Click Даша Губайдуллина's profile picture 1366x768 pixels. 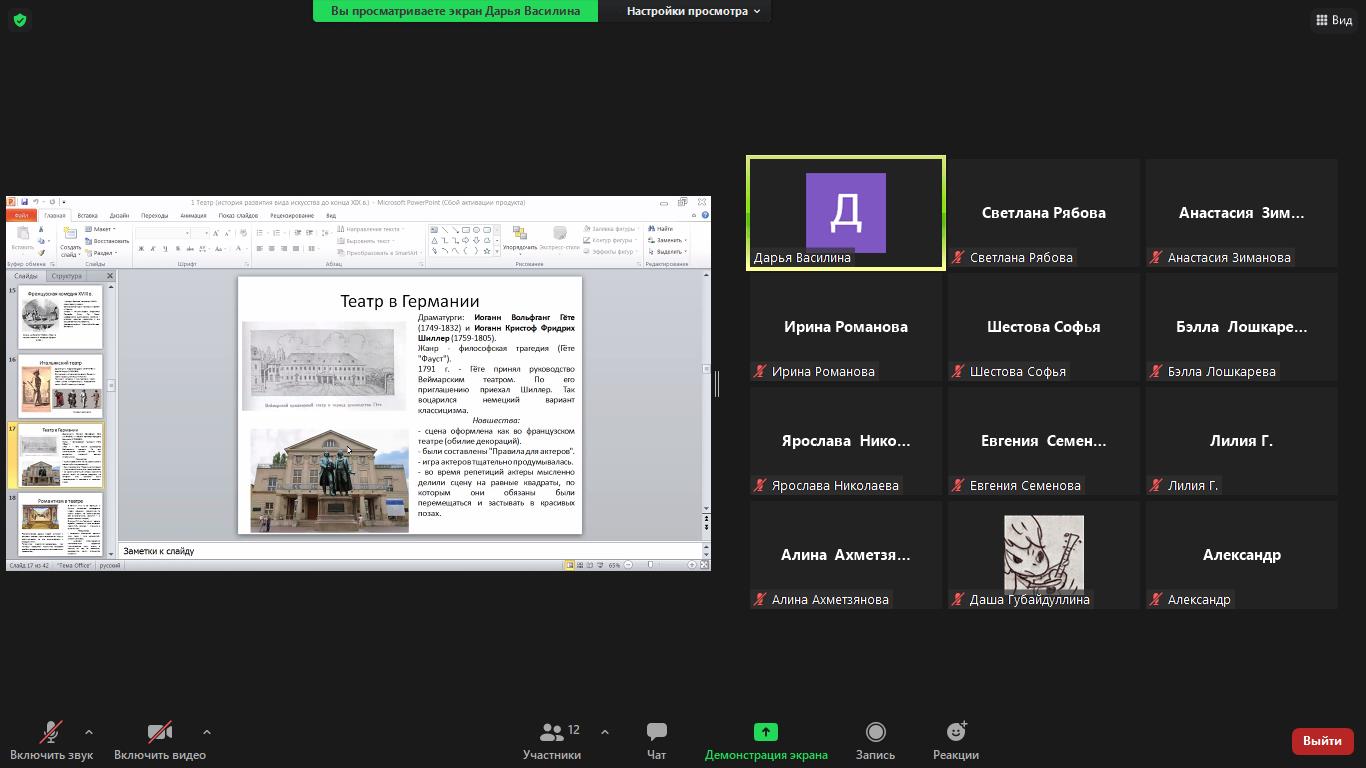tap(1043, 553)
